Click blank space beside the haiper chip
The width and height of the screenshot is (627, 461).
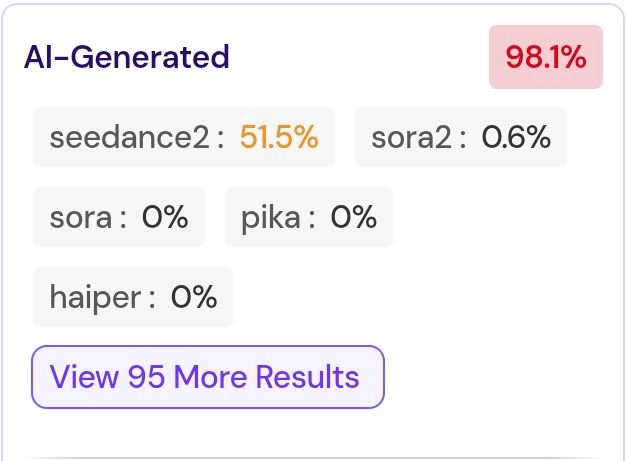[400, 297]
